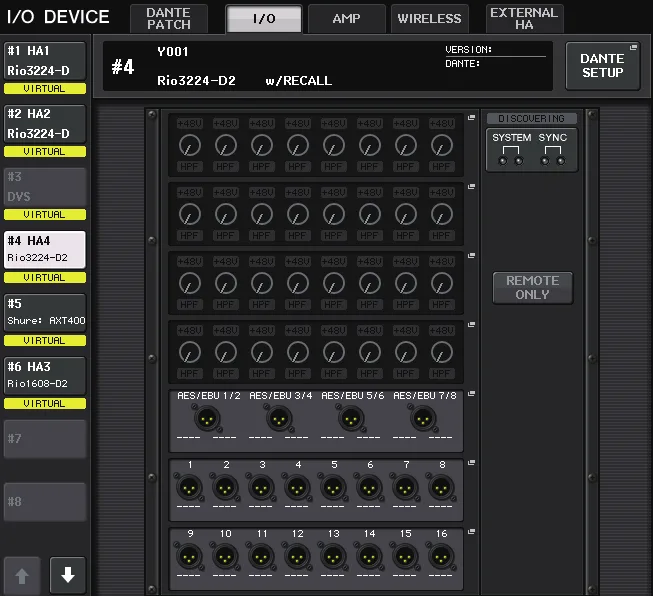This screenshot has height=596, width=653.
Task: Click the DANTE SETUP button
Action: 602,66
